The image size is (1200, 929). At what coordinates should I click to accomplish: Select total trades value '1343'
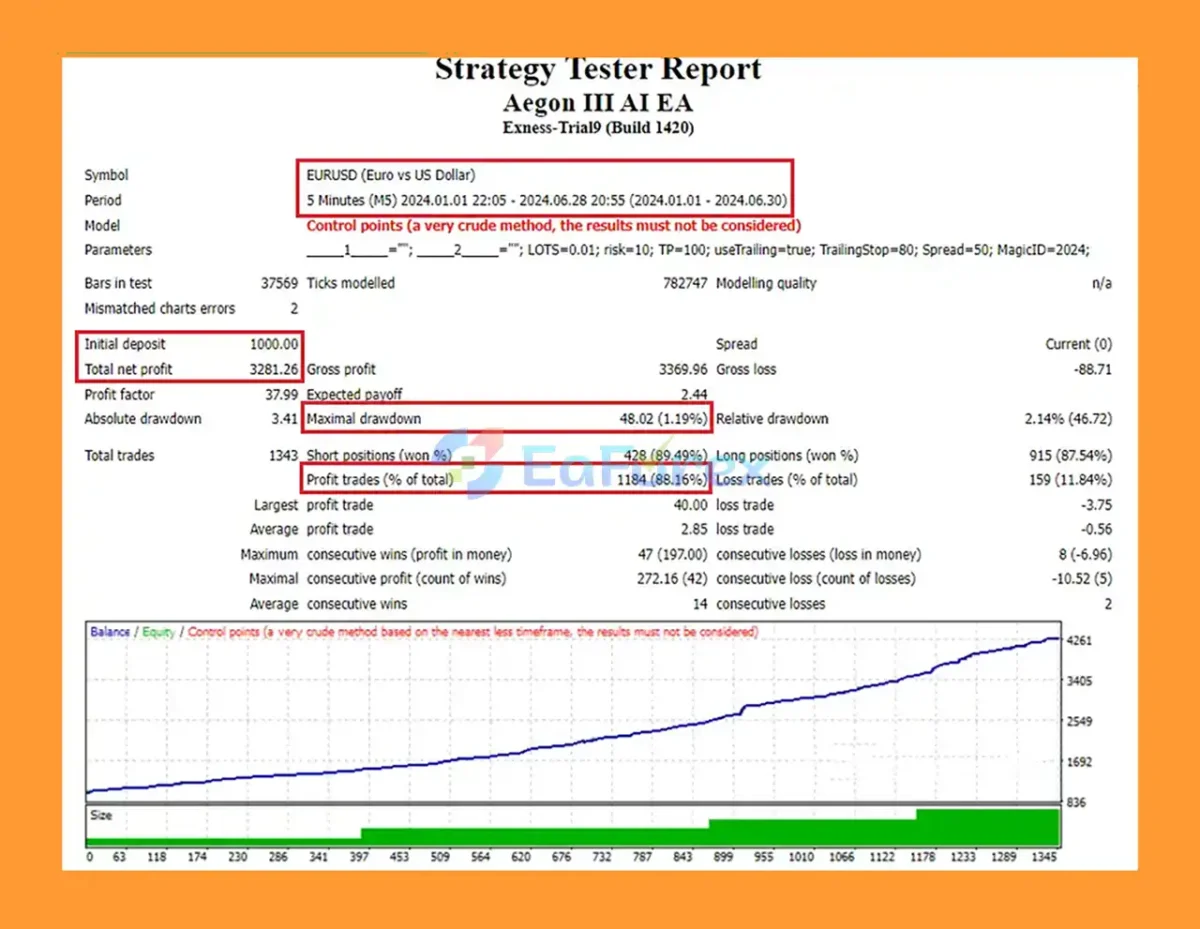coord(283,455)
